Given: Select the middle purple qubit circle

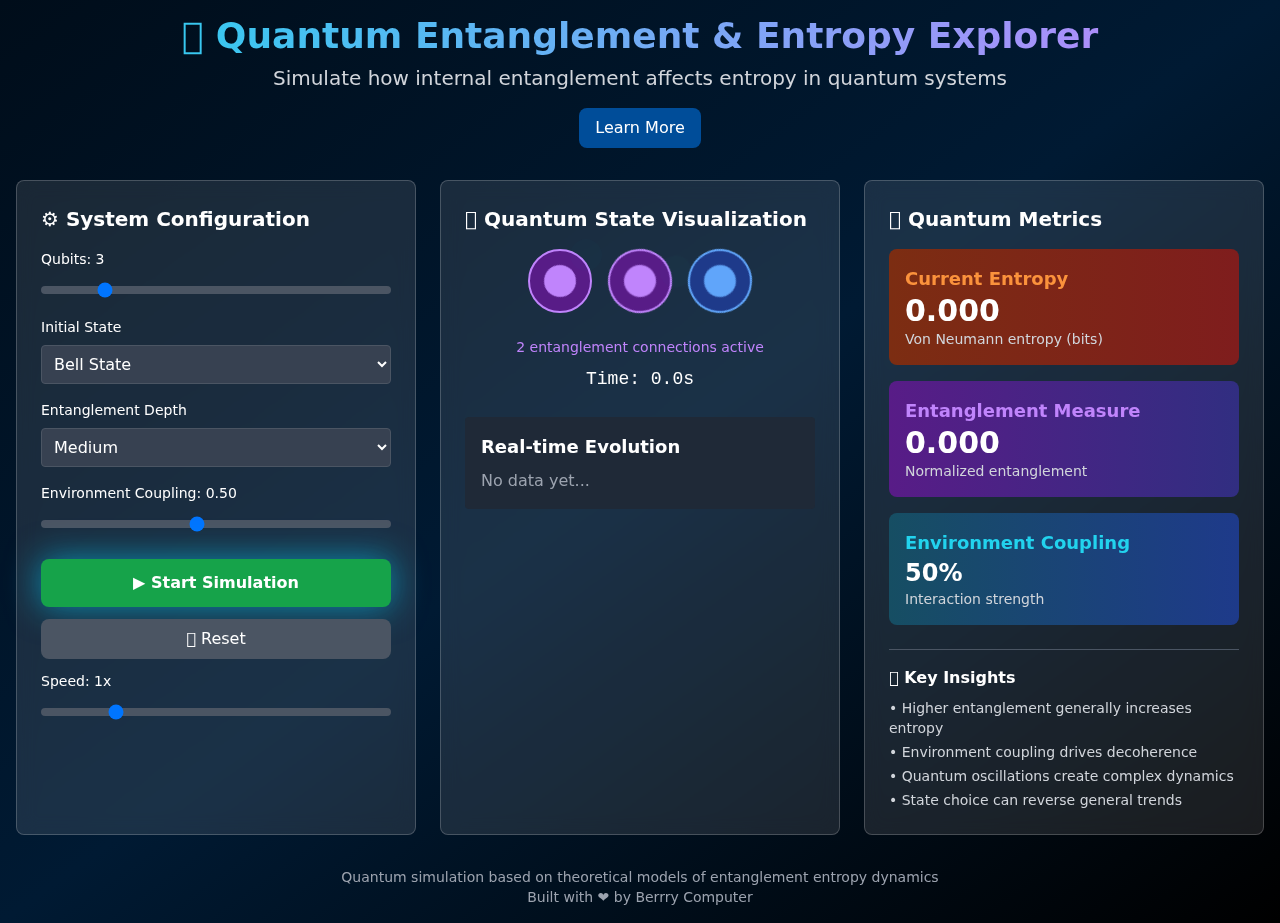Looking at the screenshot, I should [x=640, y=281].
